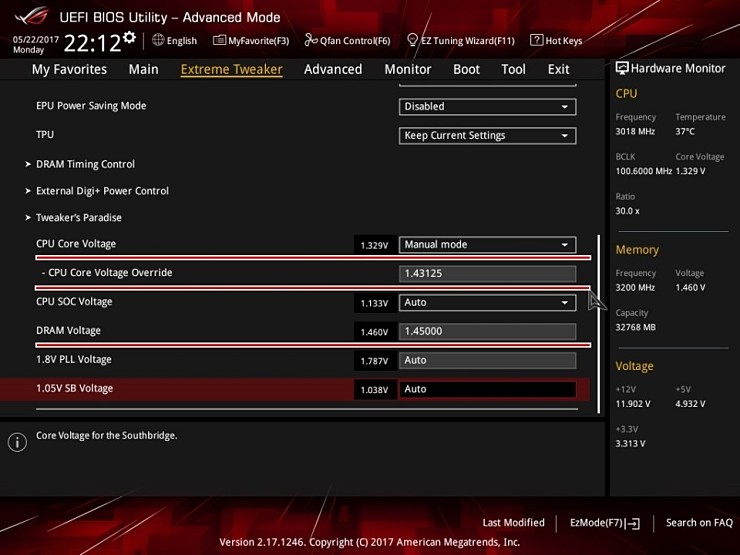Screen dimensions: 740x555
Task: Click the 1.05V SB Voltage field
Action: coord(487,389)
